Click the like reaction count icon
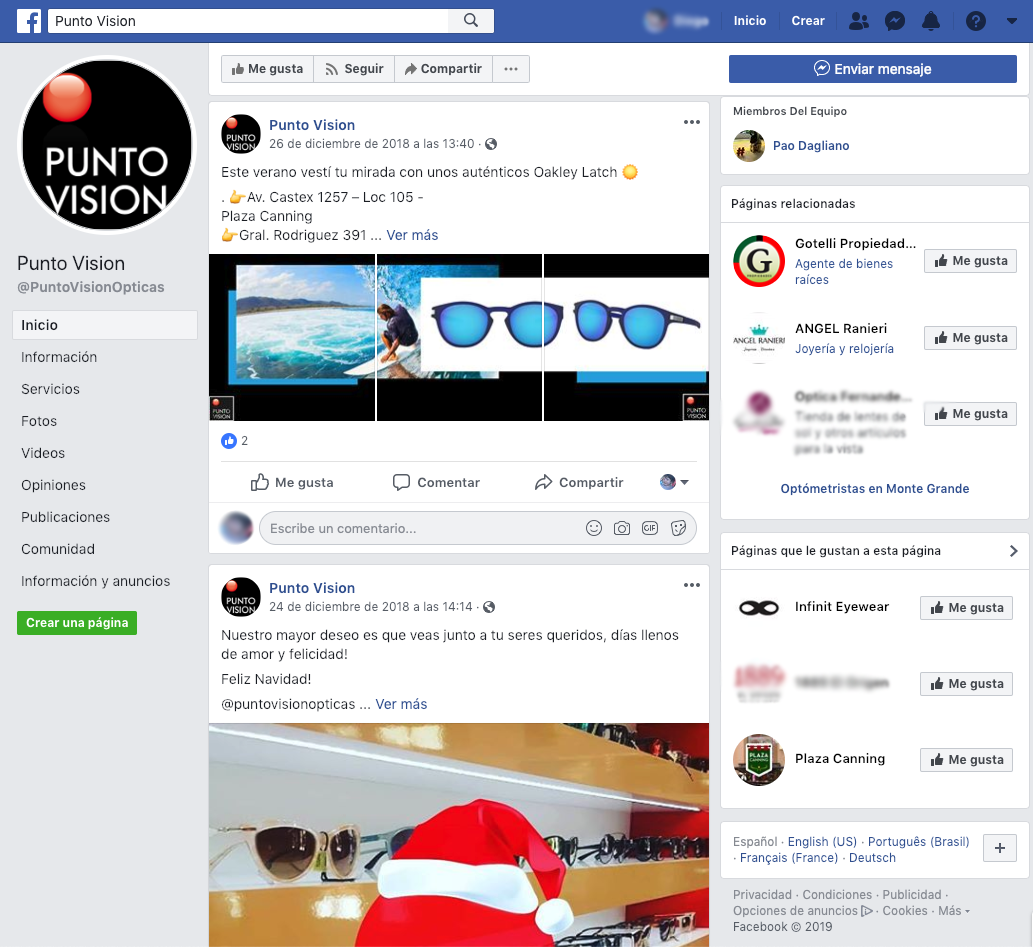The width and height of the screenshot is (1033, 947). coord(229,441)
